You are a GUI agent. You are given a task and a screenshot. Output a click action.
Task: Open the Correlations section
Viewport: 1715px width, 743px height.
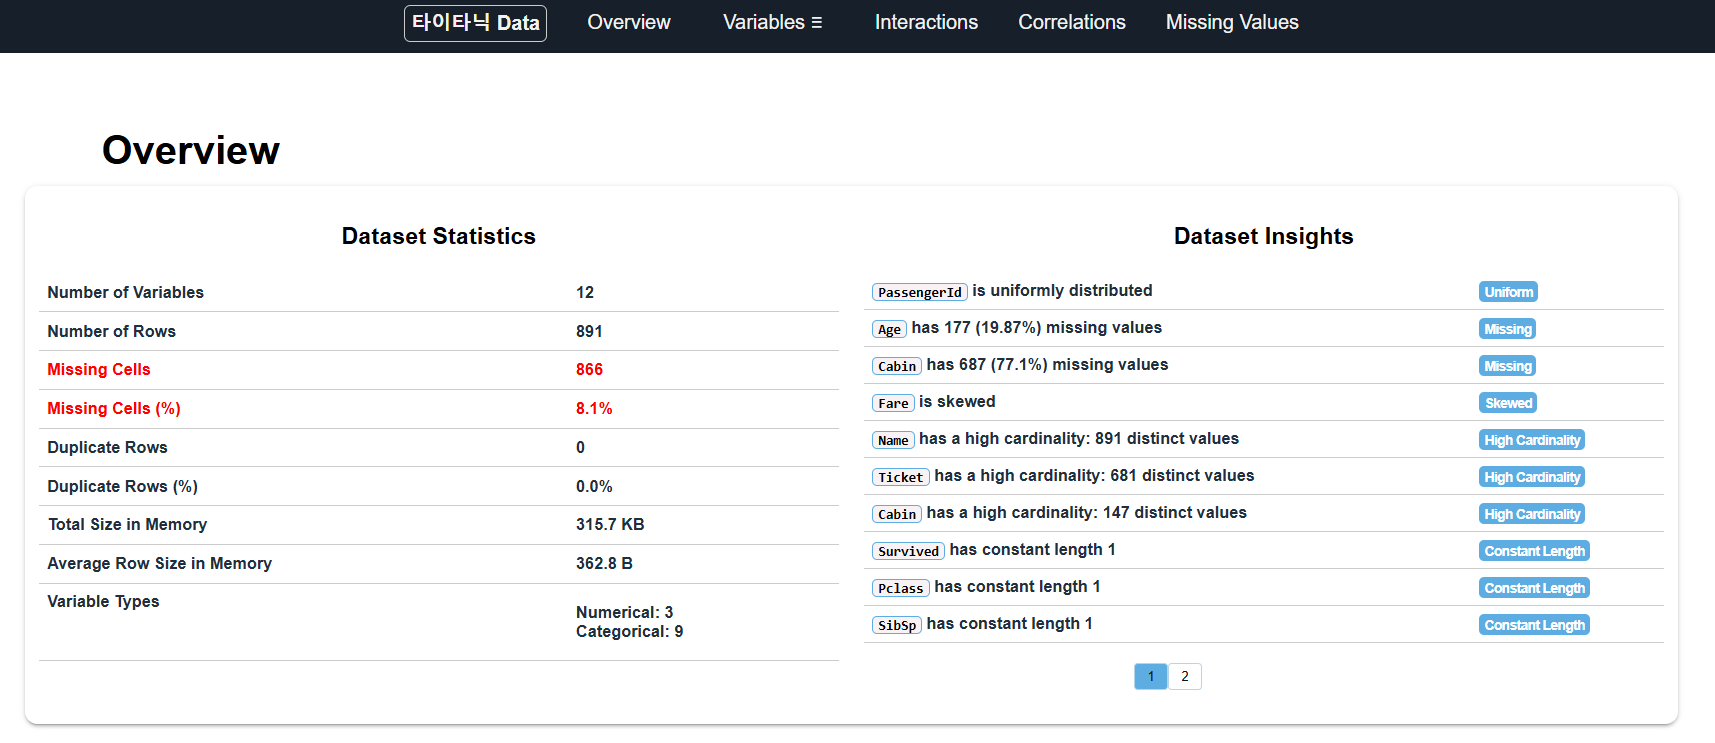[1071, 22]
